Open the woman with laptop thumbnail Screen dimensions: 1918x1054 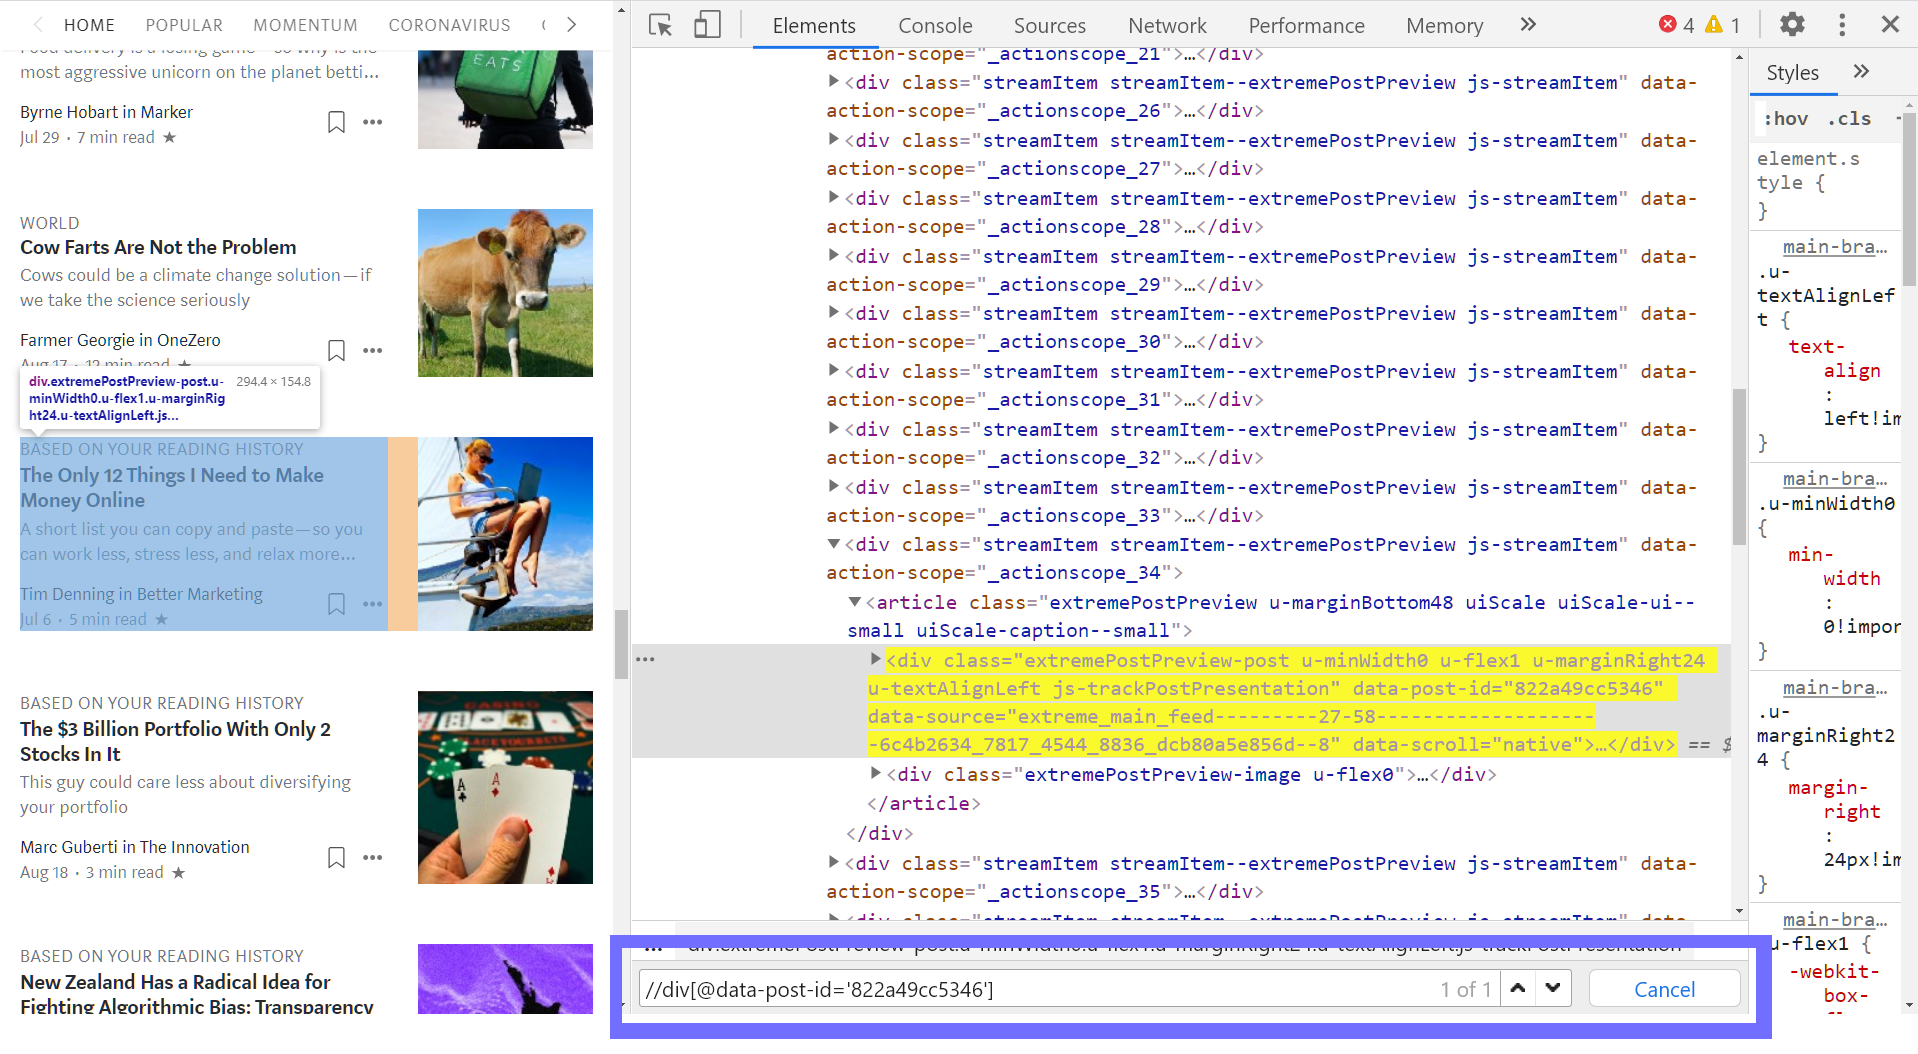(x=505, y=534)
